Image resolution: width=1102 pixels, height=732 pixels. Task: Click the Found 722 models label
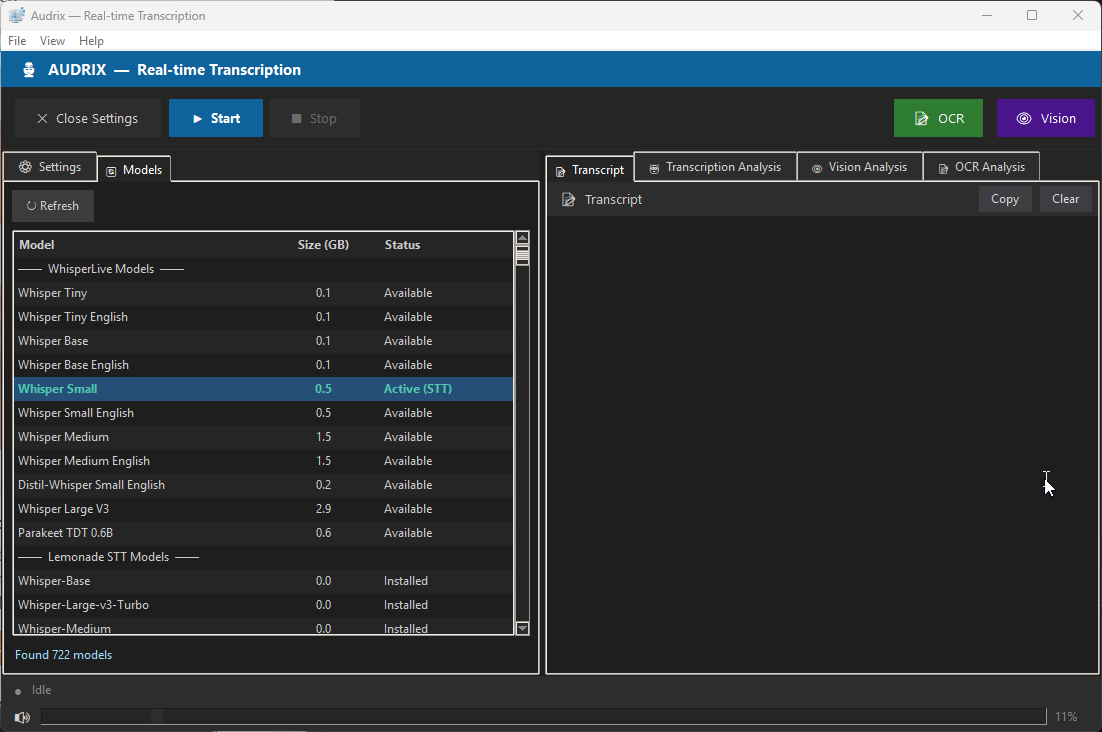tap(63, 655)
